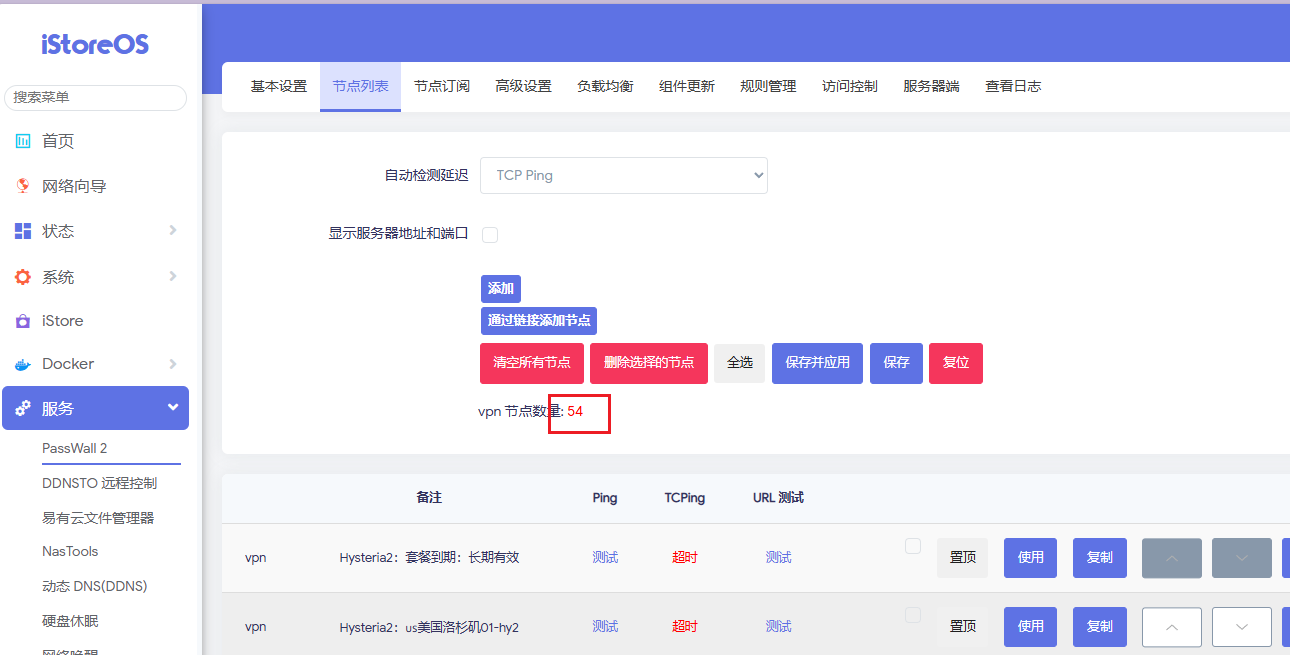
Task: Switch to the 基本设置 tab
Action: 279,86
